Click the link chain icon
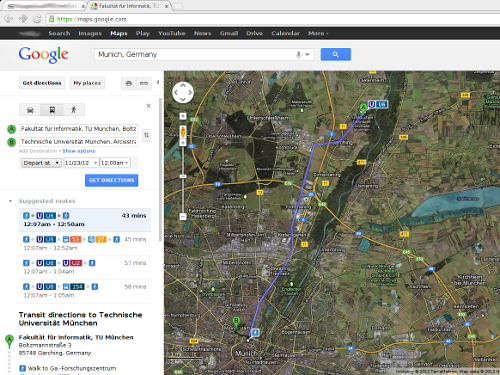This screenshot has height=375, width=500. click(144, 83)
